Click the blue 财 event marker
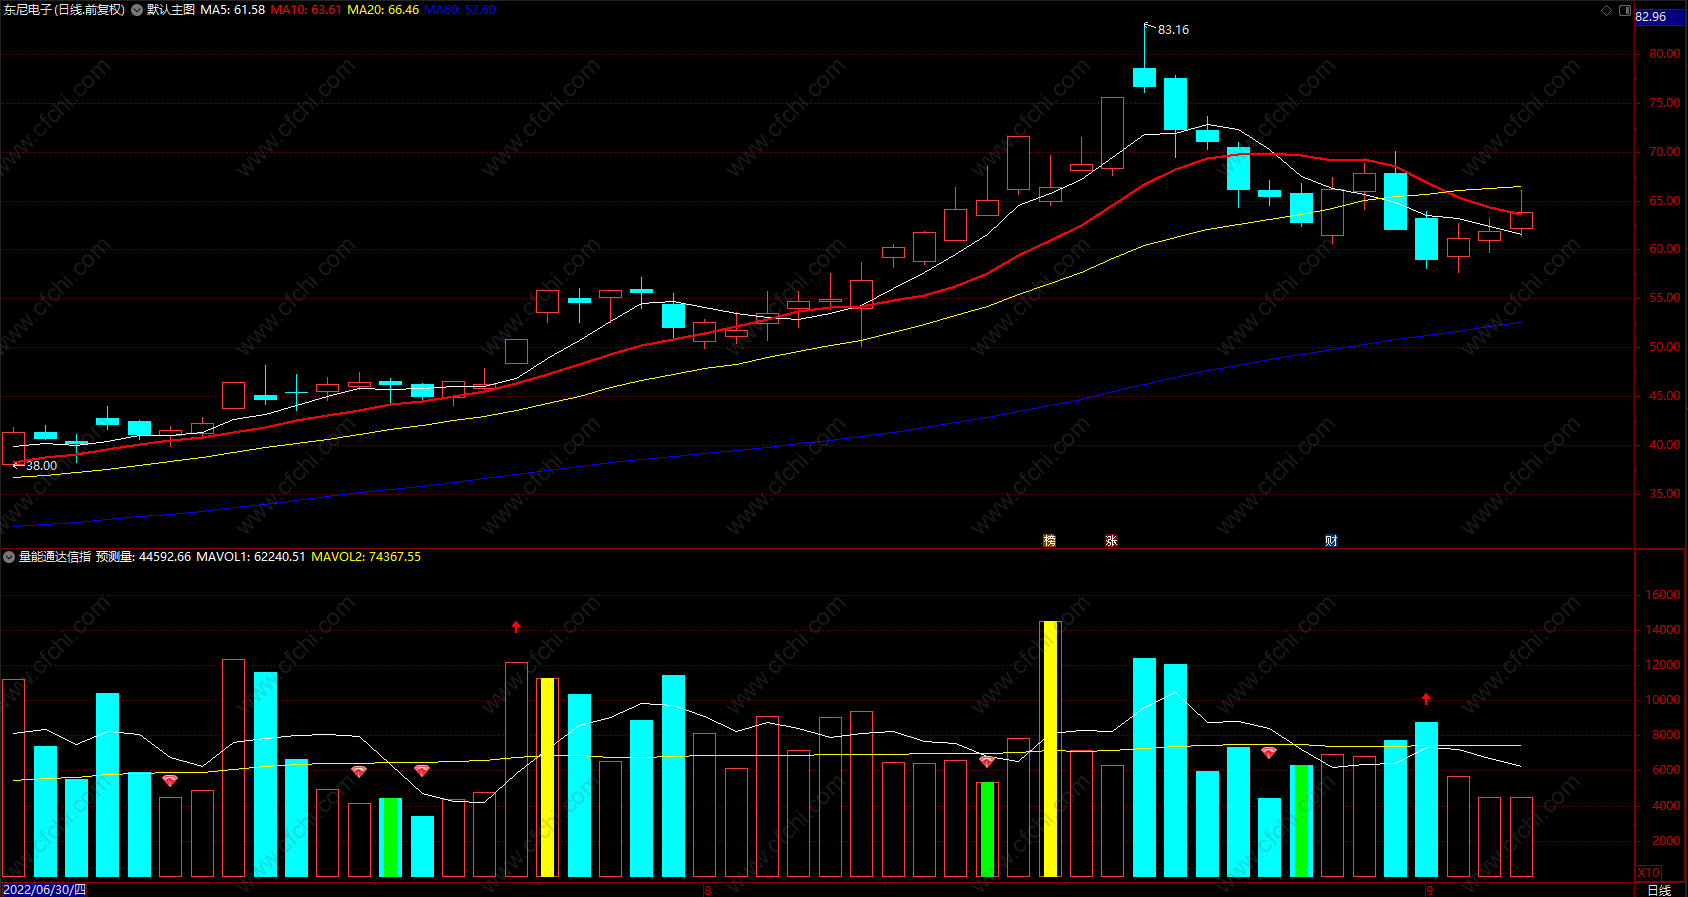The height and width of the screenshot is (897, 1688). point(1331,540)
